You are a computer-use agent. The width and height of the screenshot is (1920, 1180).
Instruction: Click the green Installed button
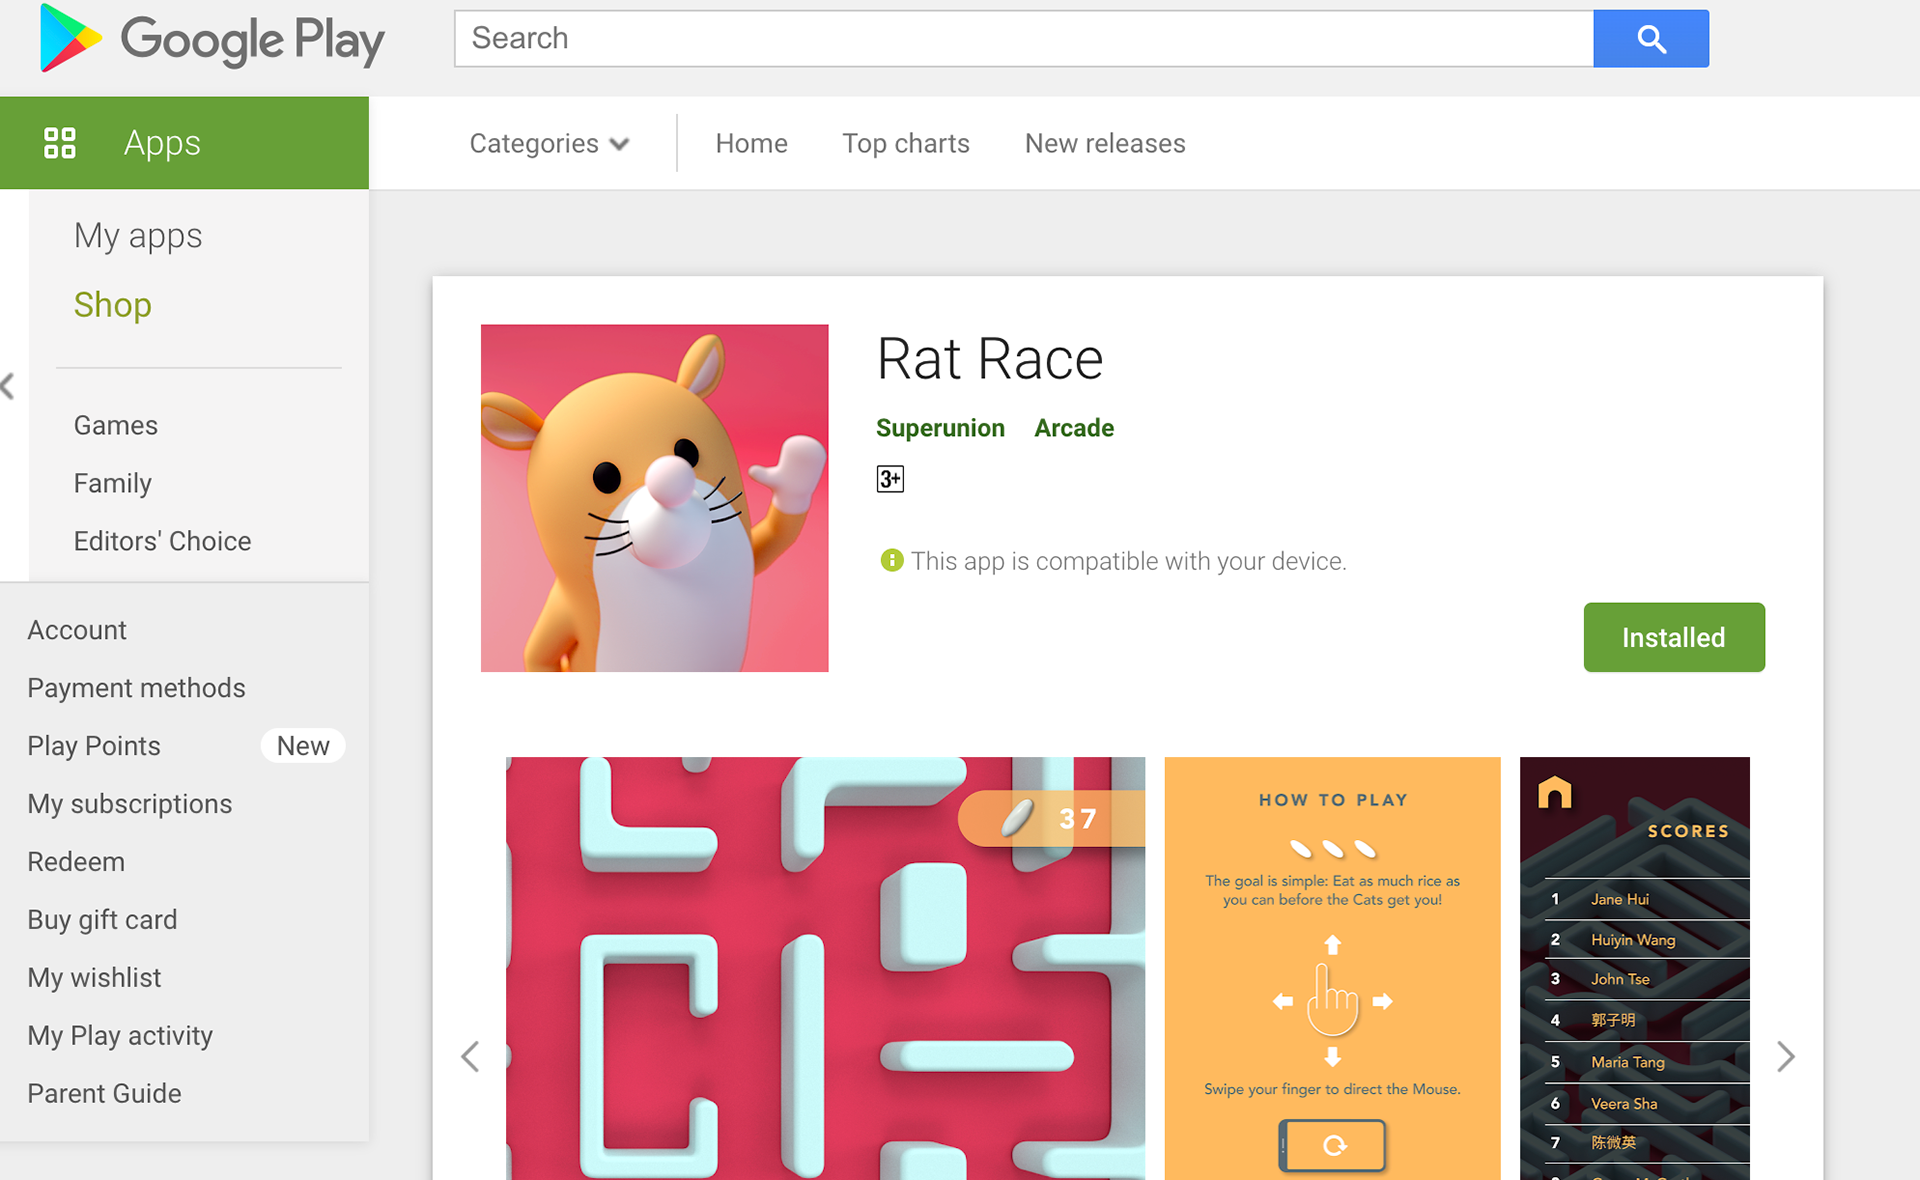tap(1674, 637)
